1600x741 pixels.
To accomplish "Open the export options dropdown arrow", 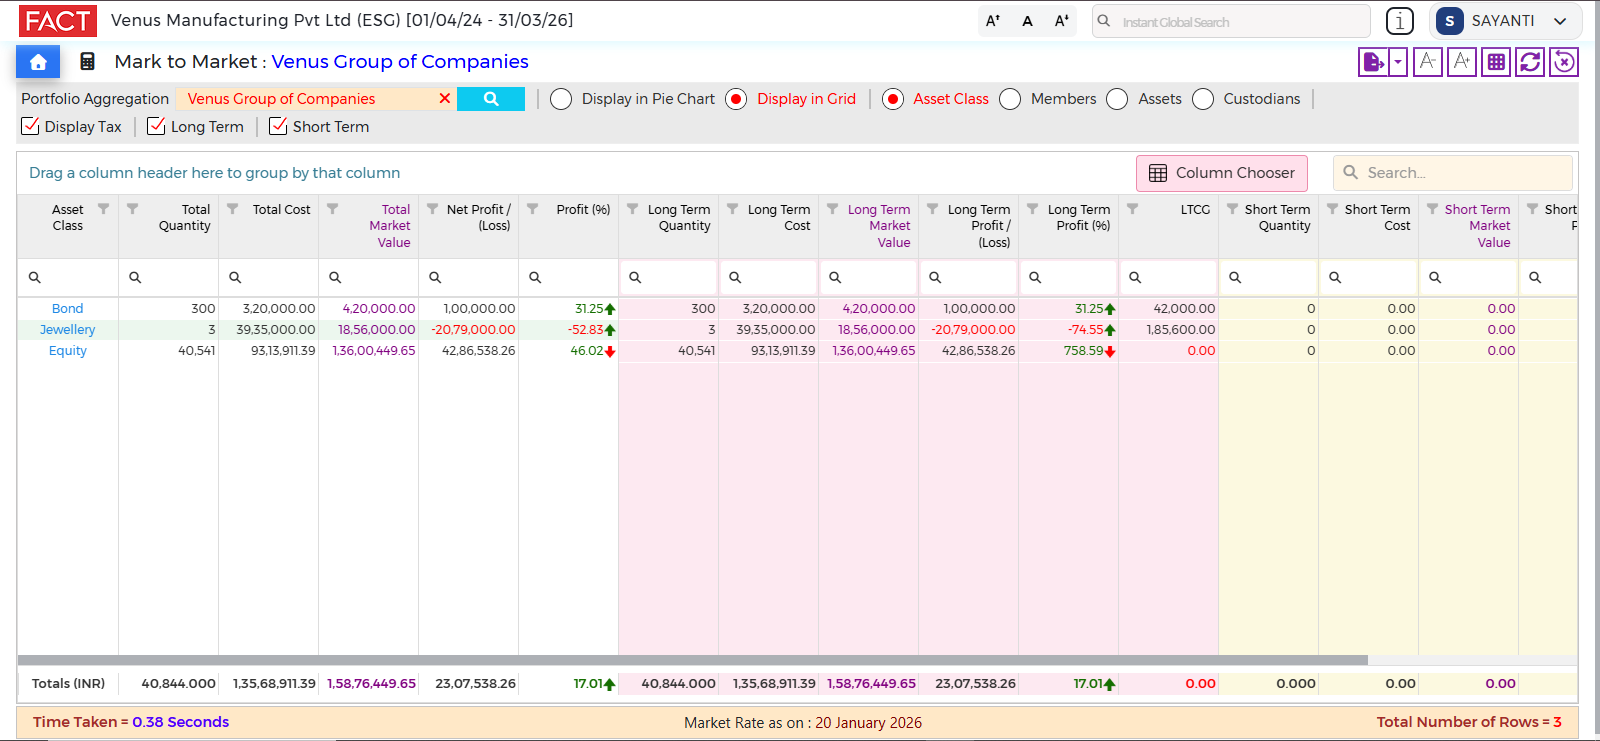I will pyautogui.click(x=1398, y=62).
